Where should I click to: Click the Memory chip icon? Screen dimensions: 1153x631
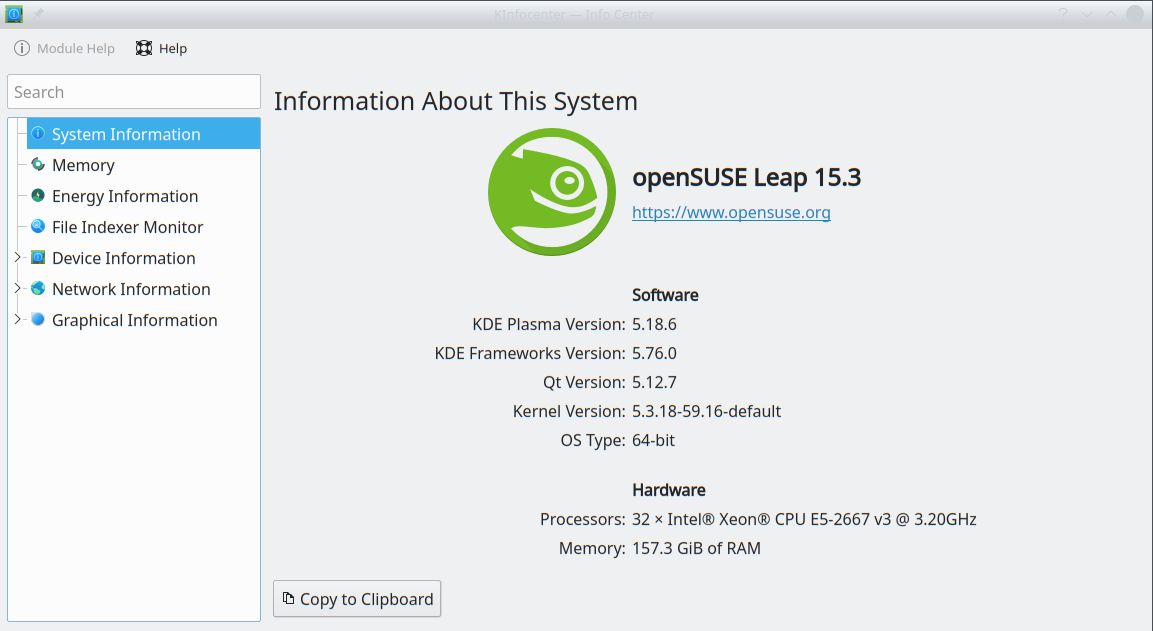tap(38, 165)
